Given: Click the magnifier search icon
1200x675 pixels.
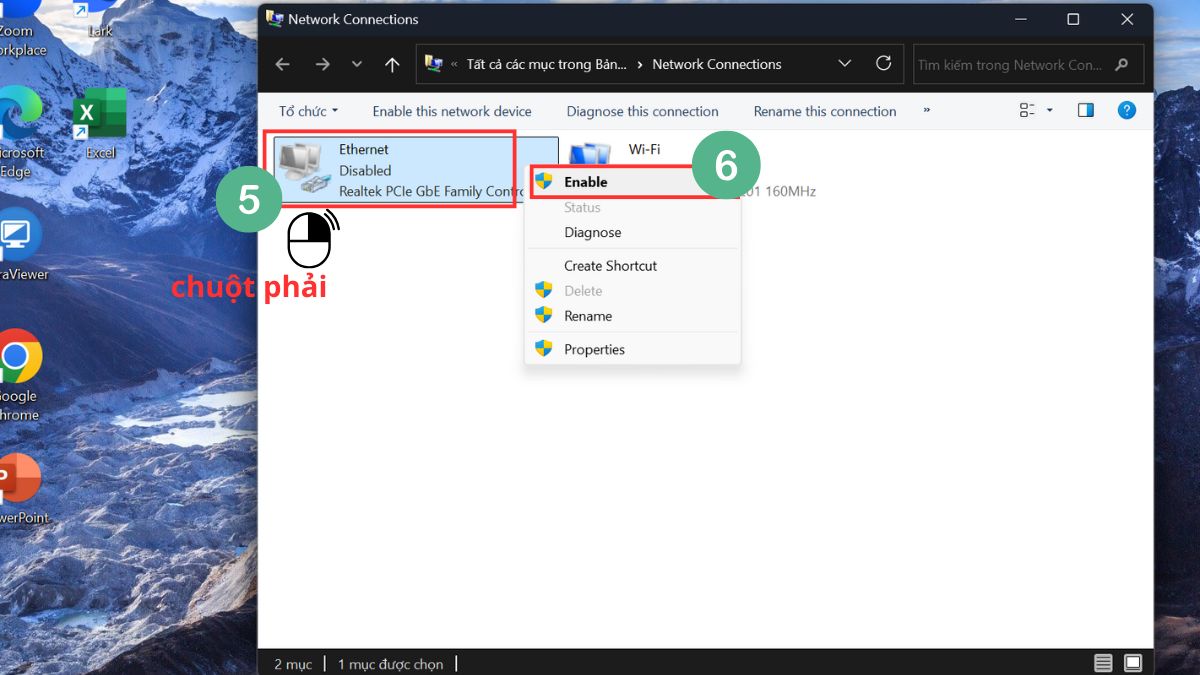Looking at the screenshot, I should coord(1122,65).
